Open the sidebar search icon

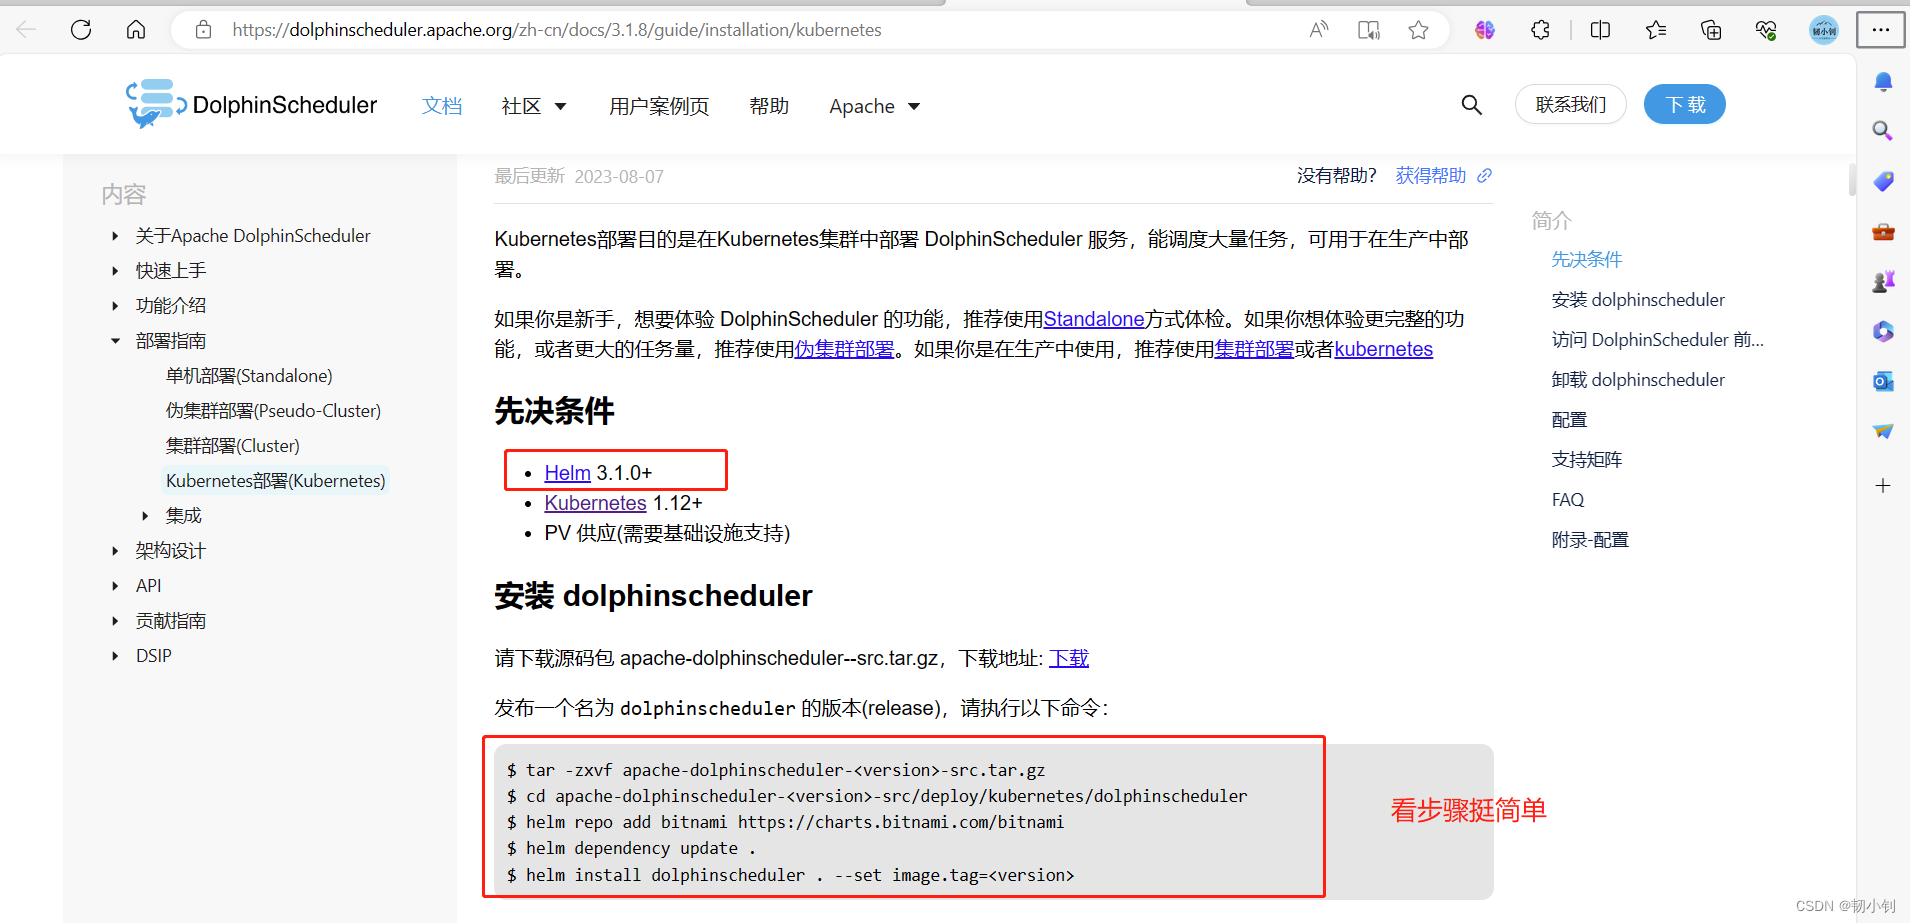click(1883, 131)
